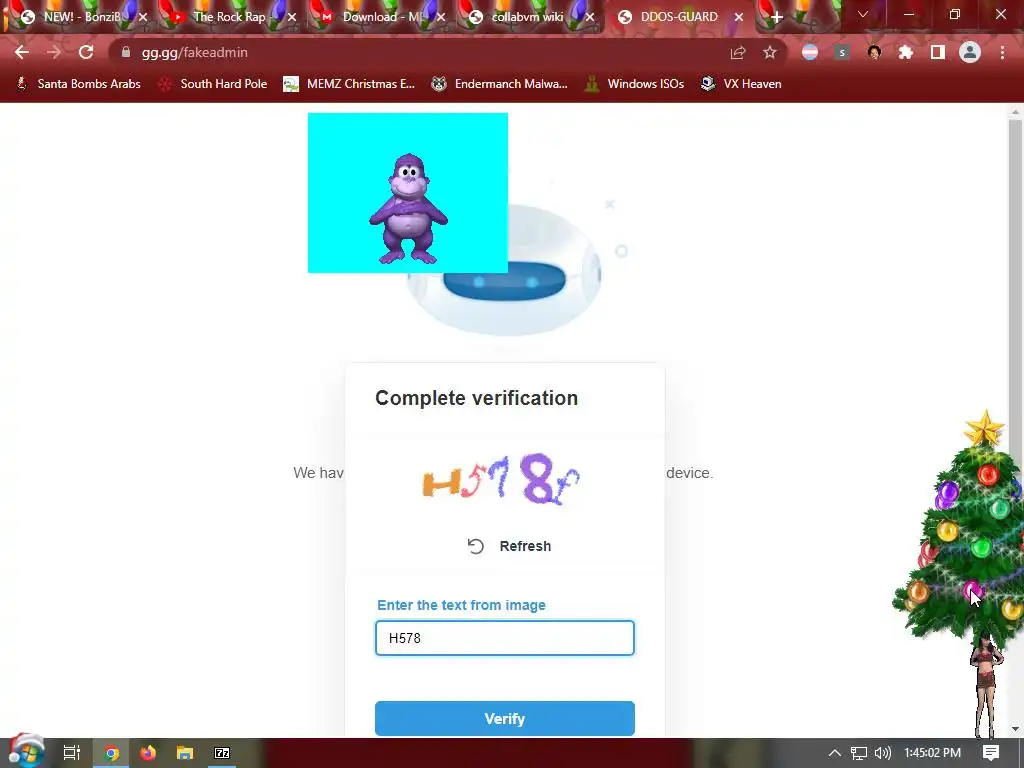Screen dimensions: 1024x768
Task: Open VX Heaven bookmark
Action: tap(741, 84)
